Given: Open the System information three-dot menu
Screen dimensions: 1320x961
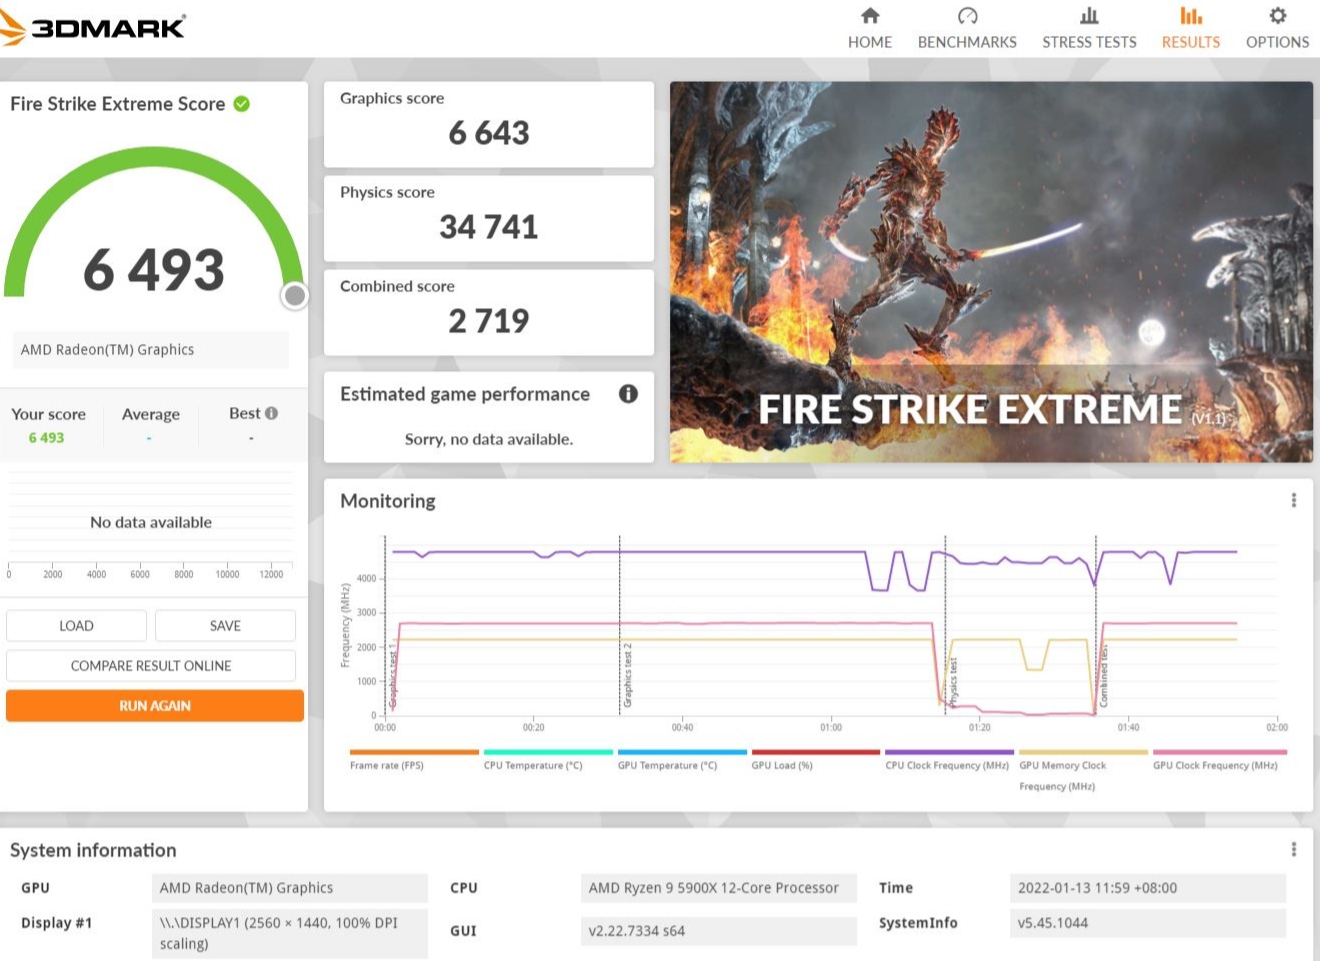Looking at the screenshot, I should [x=1294, y=849].
